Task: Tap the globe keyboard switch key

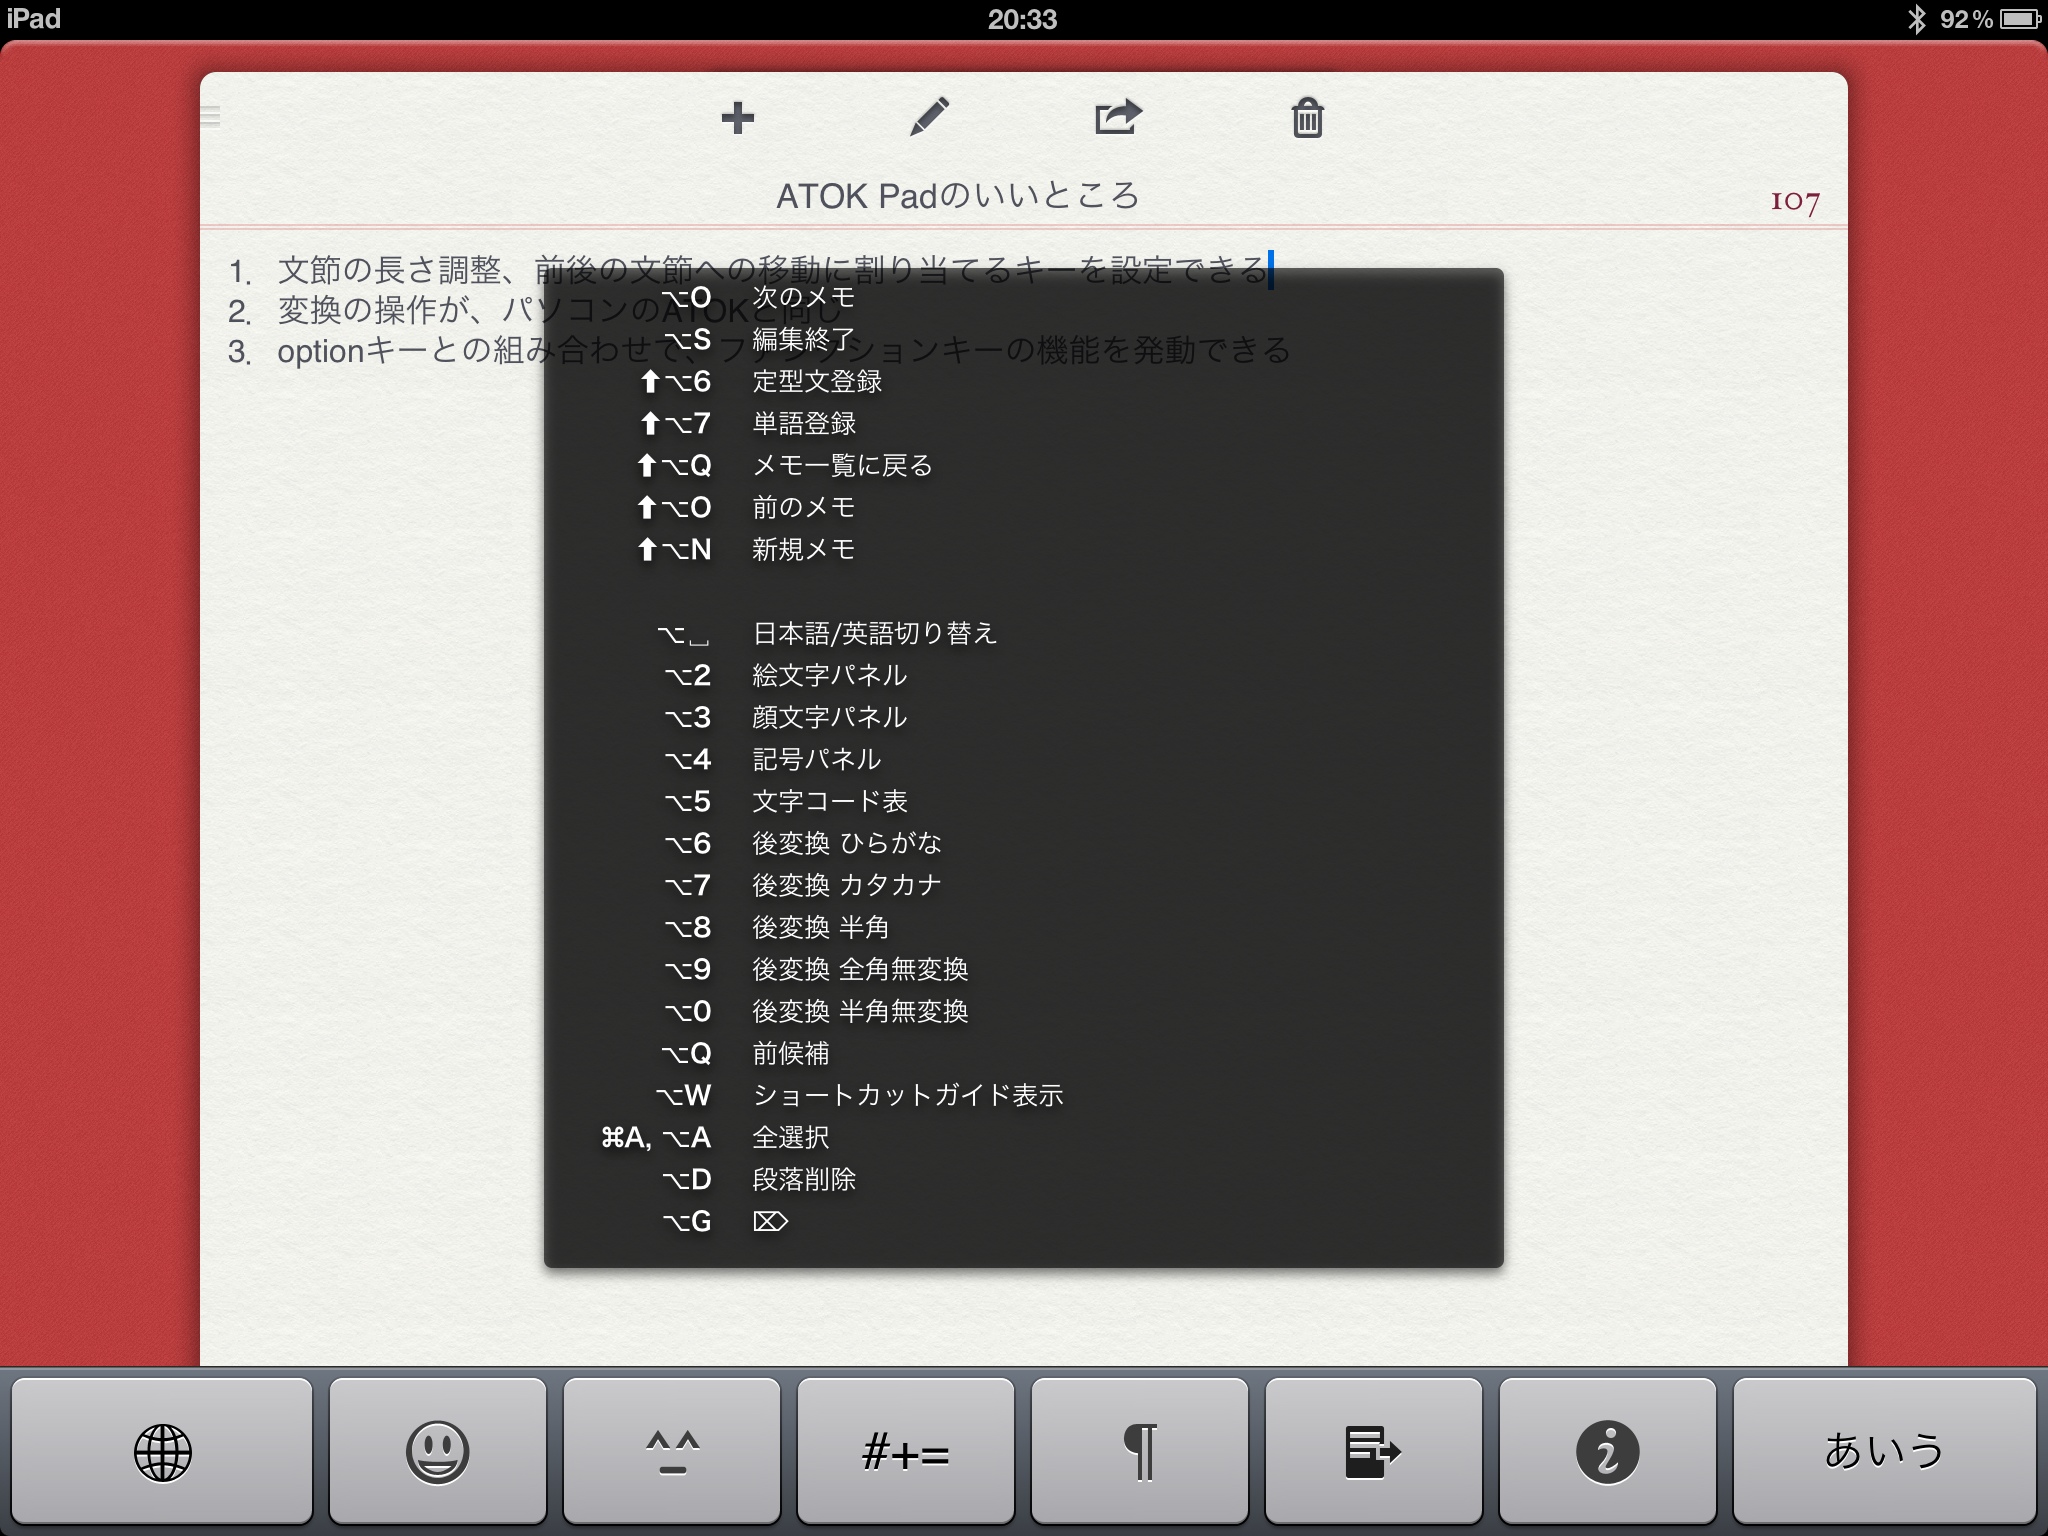Action: click(x=162, y=1451)
